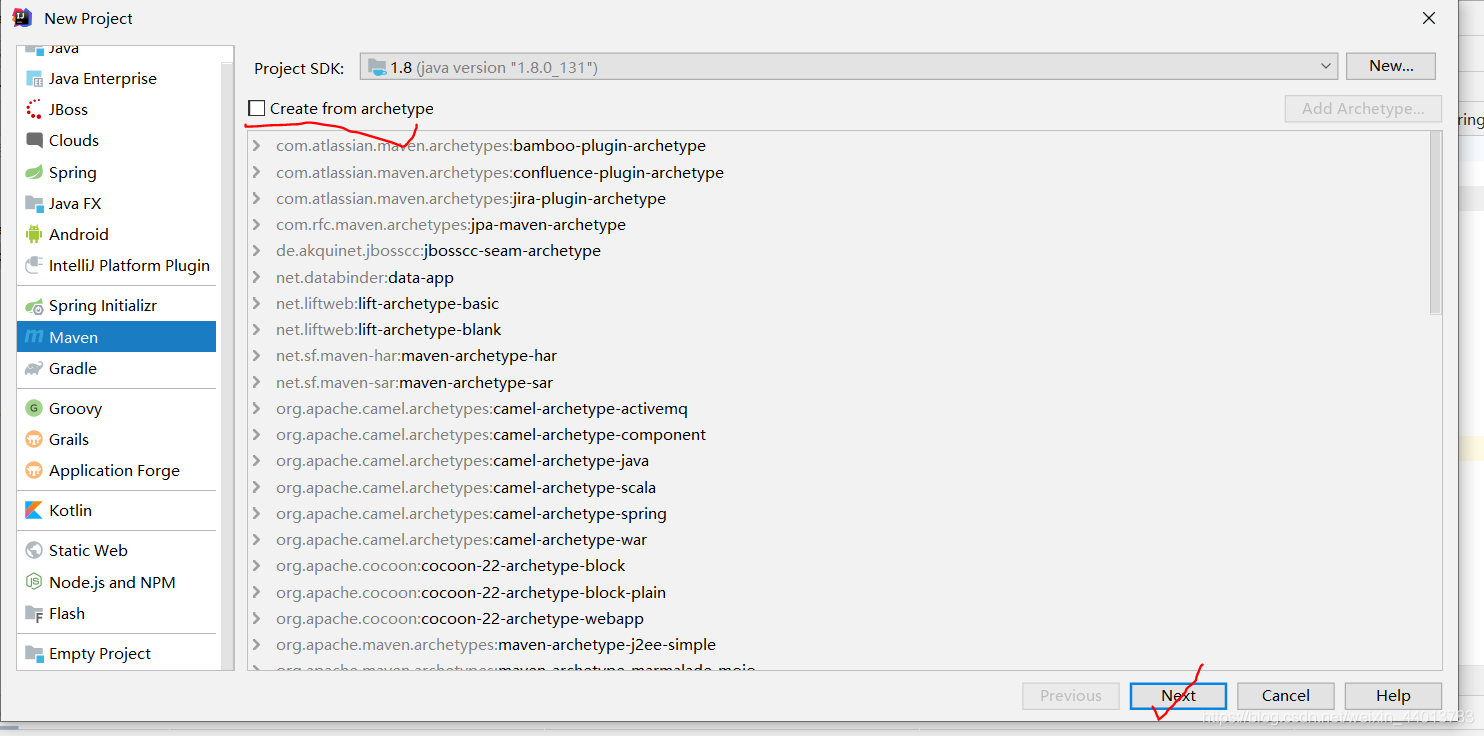Click the Clouds project type icon
1484x736 pixels.
click(x=34, y=141)
